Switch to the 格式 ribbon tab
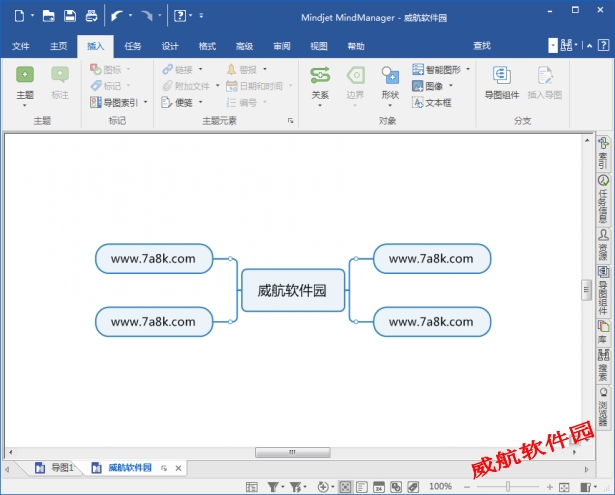615x495 pixels. tap(207, 46)
